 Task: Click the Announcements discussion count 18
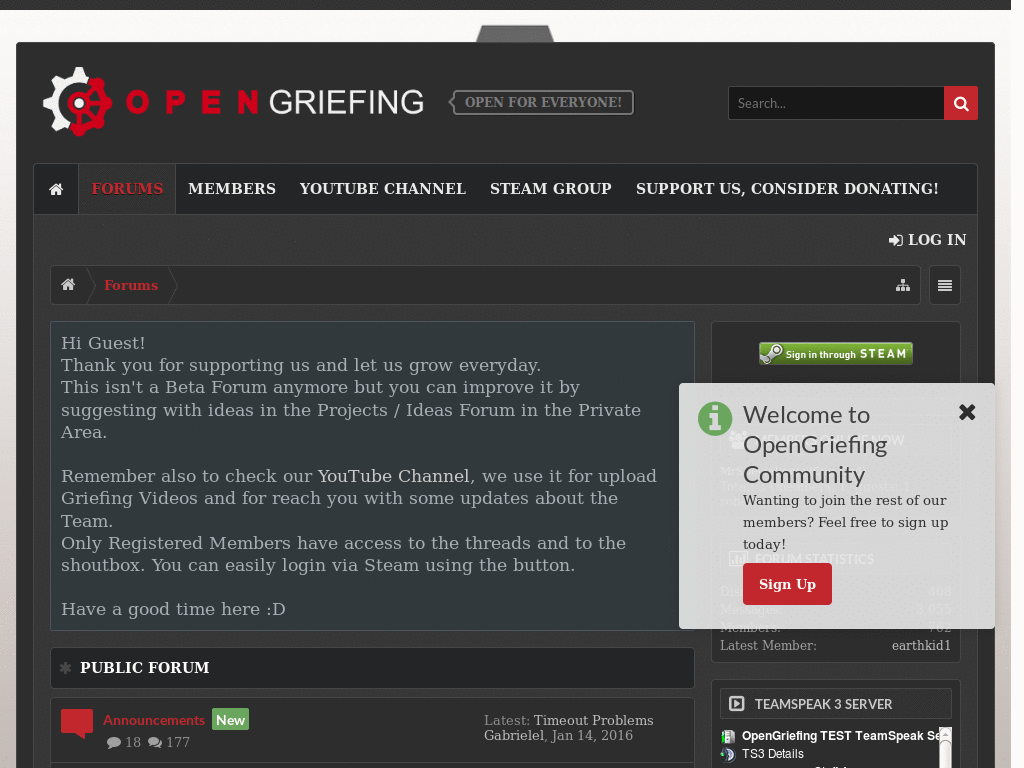(x=124, y=743)
